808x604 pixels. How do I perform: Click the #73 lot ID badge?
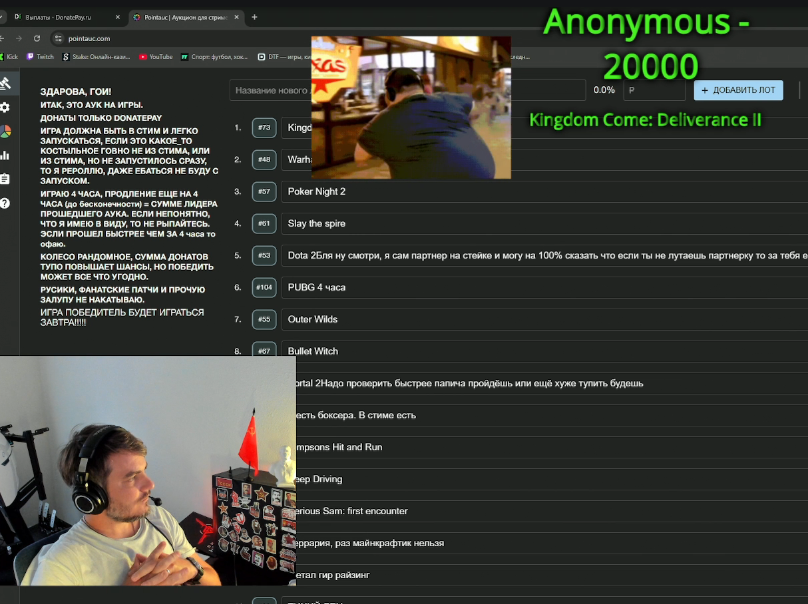coord(264,128)
